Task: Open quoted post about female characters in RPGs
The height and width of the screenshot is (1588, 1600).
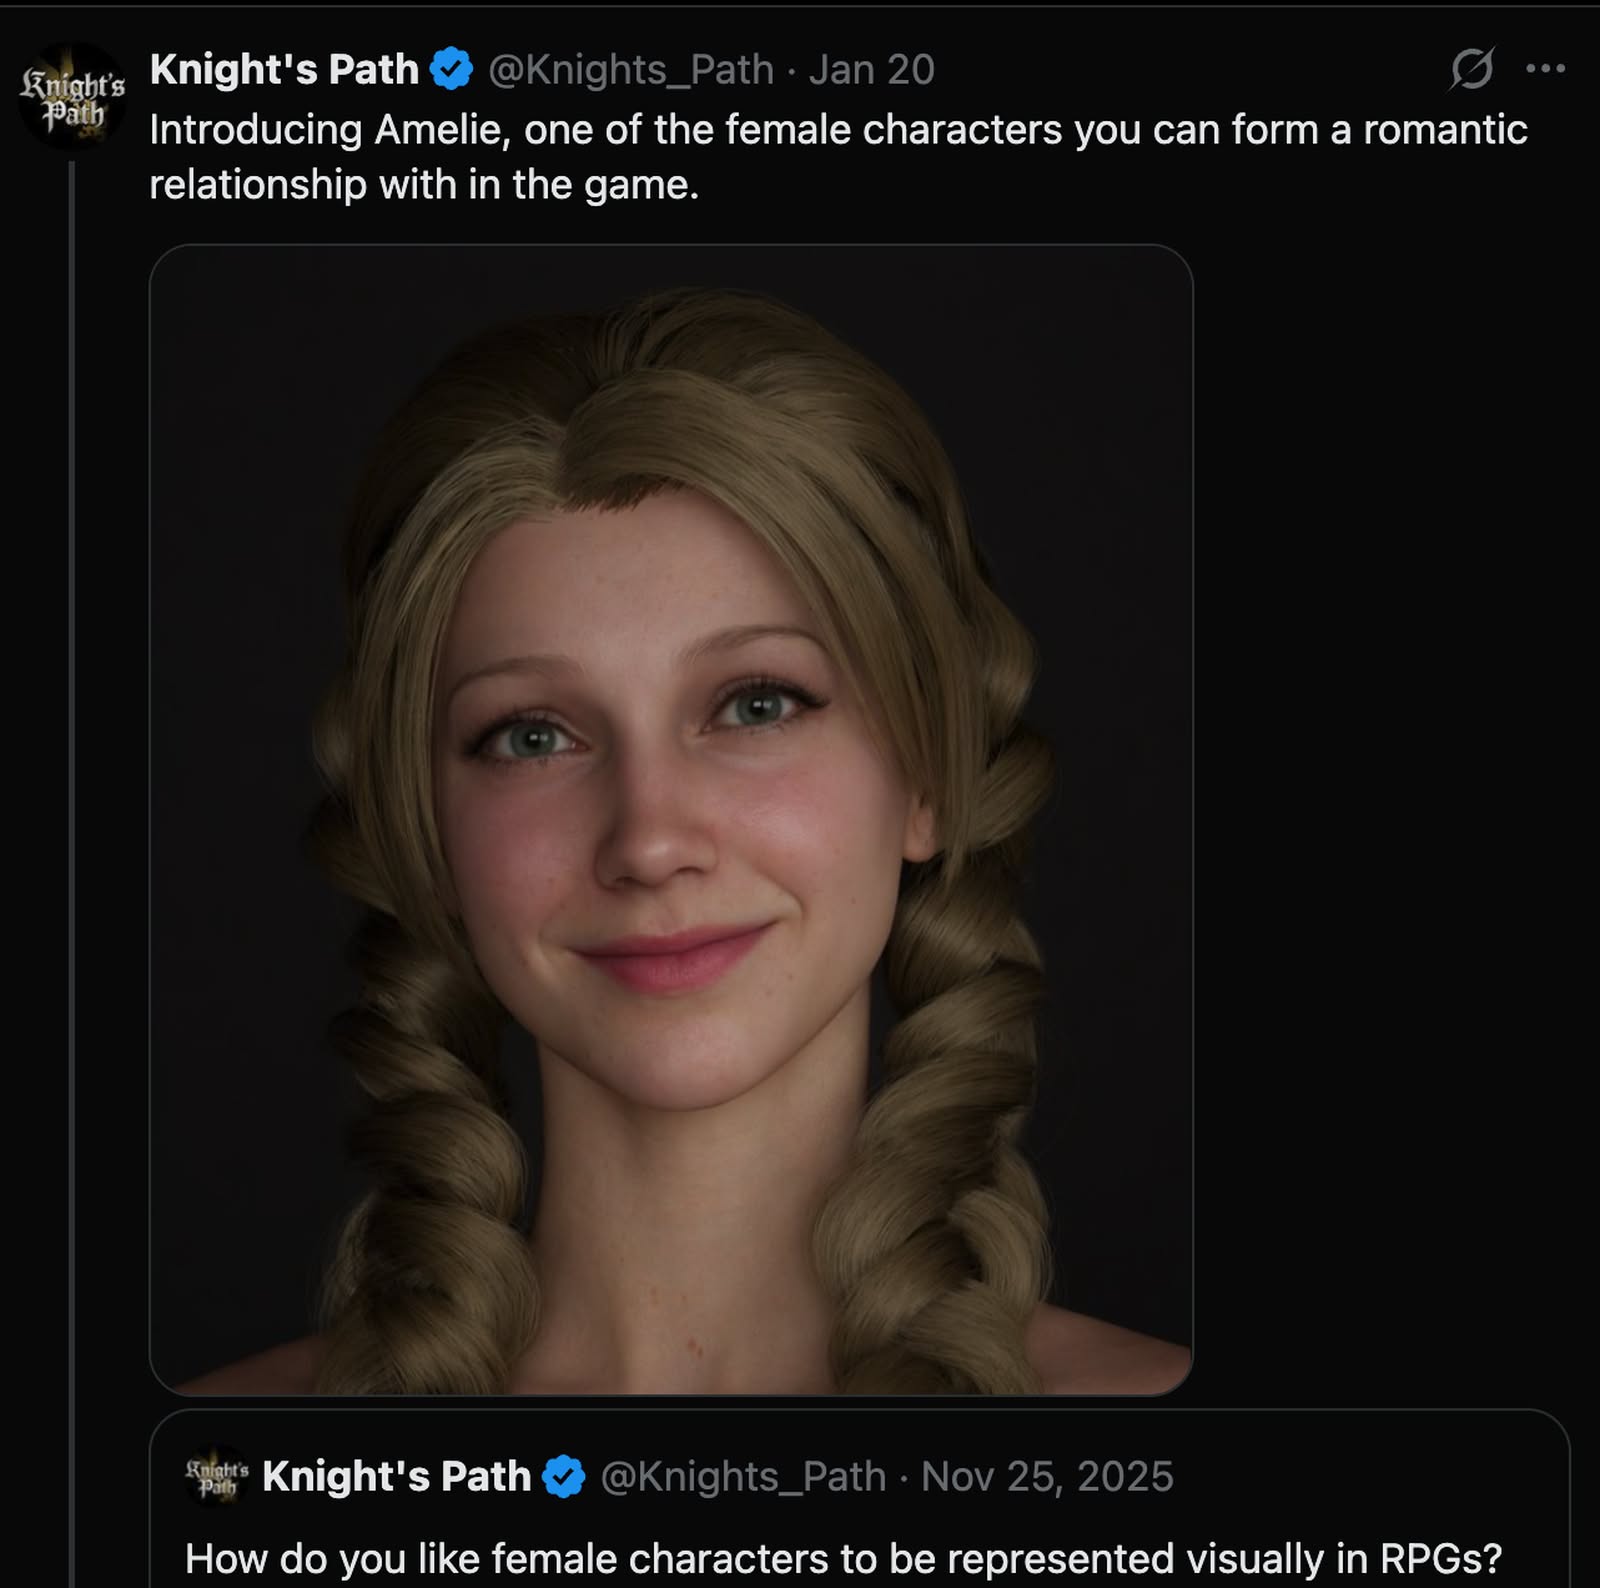Action: click(843, 1558)
